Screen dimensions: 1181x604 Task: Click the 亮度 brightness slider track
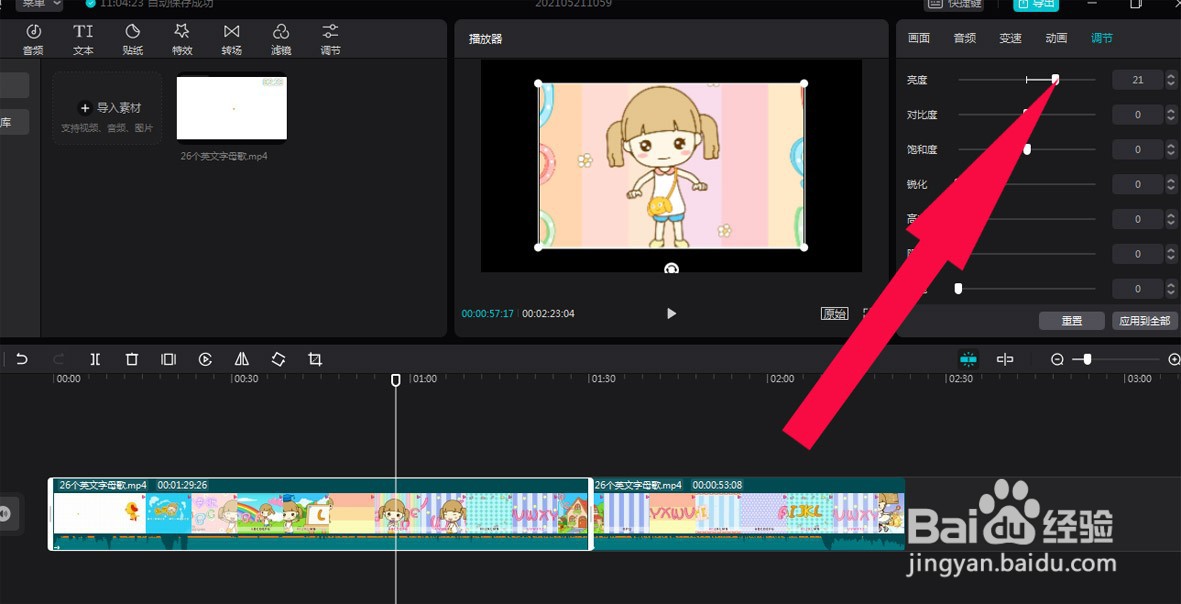coord(1027,80)
